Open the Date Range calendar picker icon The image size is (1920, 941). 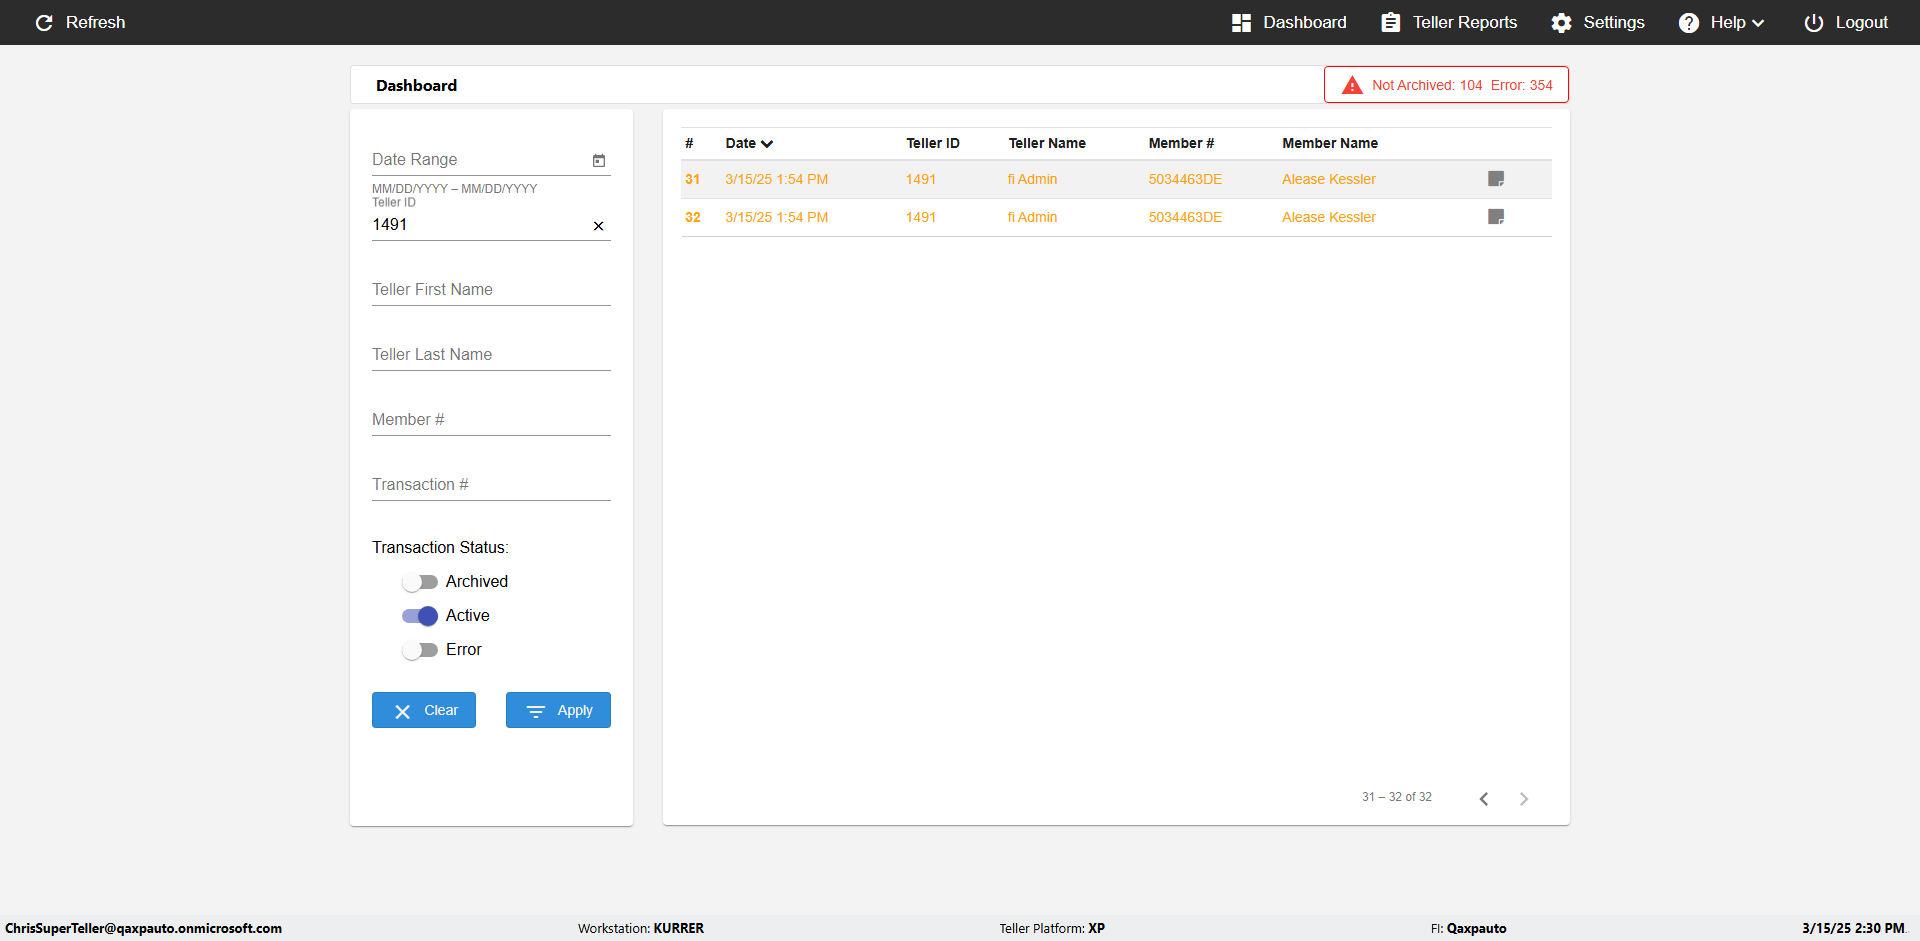(x=599, y=160)
